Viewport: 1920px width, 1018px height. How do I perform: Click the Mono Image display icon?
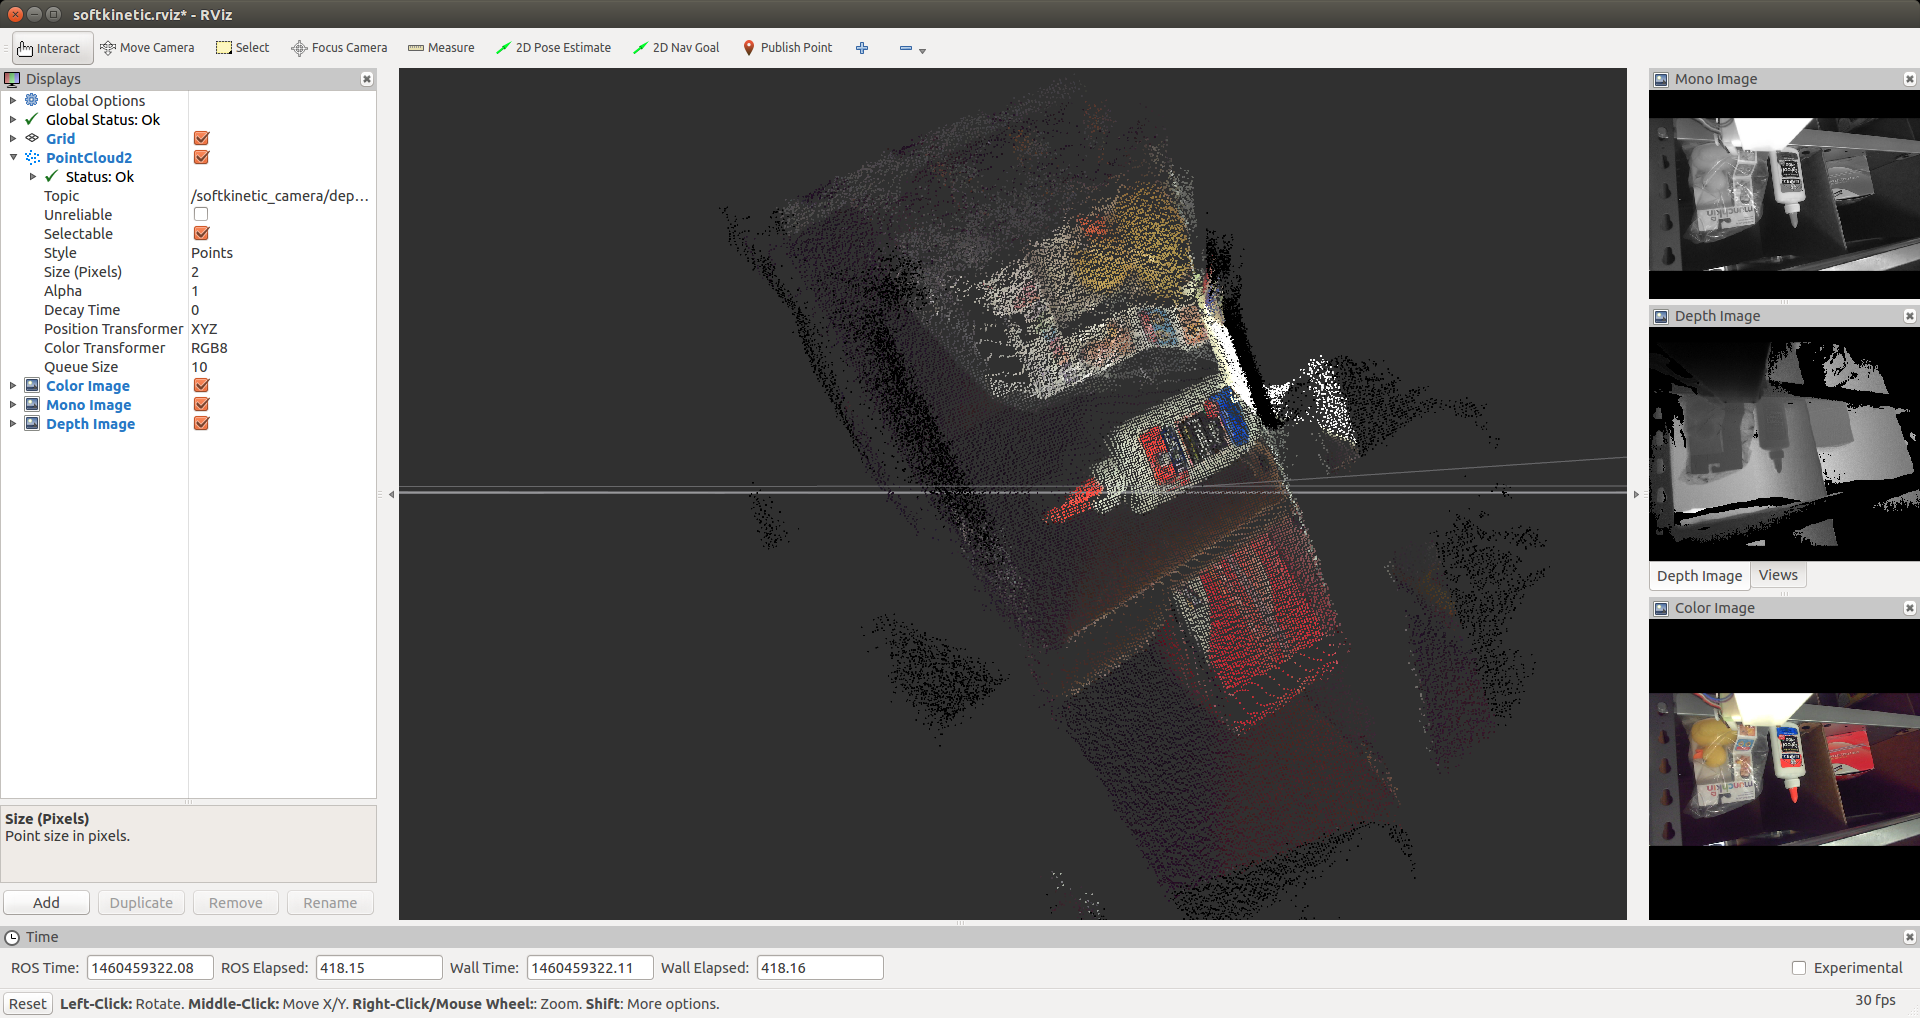[x=32, y=404]
